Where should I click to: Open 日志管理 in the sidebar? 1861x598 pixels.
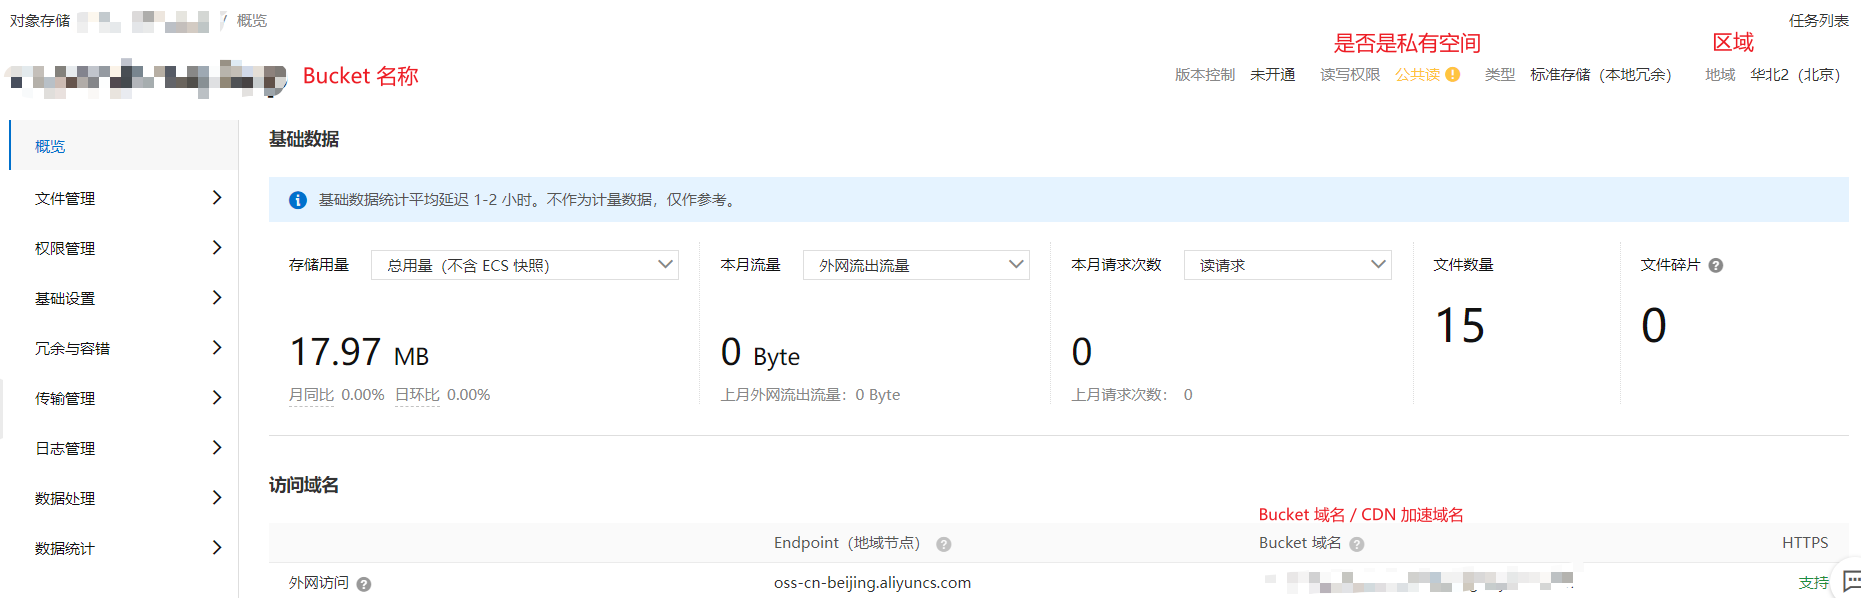[x=125, y=448]
